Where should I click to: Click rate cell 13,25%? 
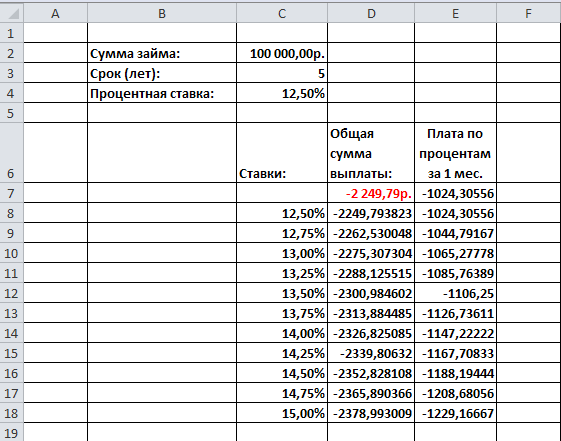pos(282,273)
